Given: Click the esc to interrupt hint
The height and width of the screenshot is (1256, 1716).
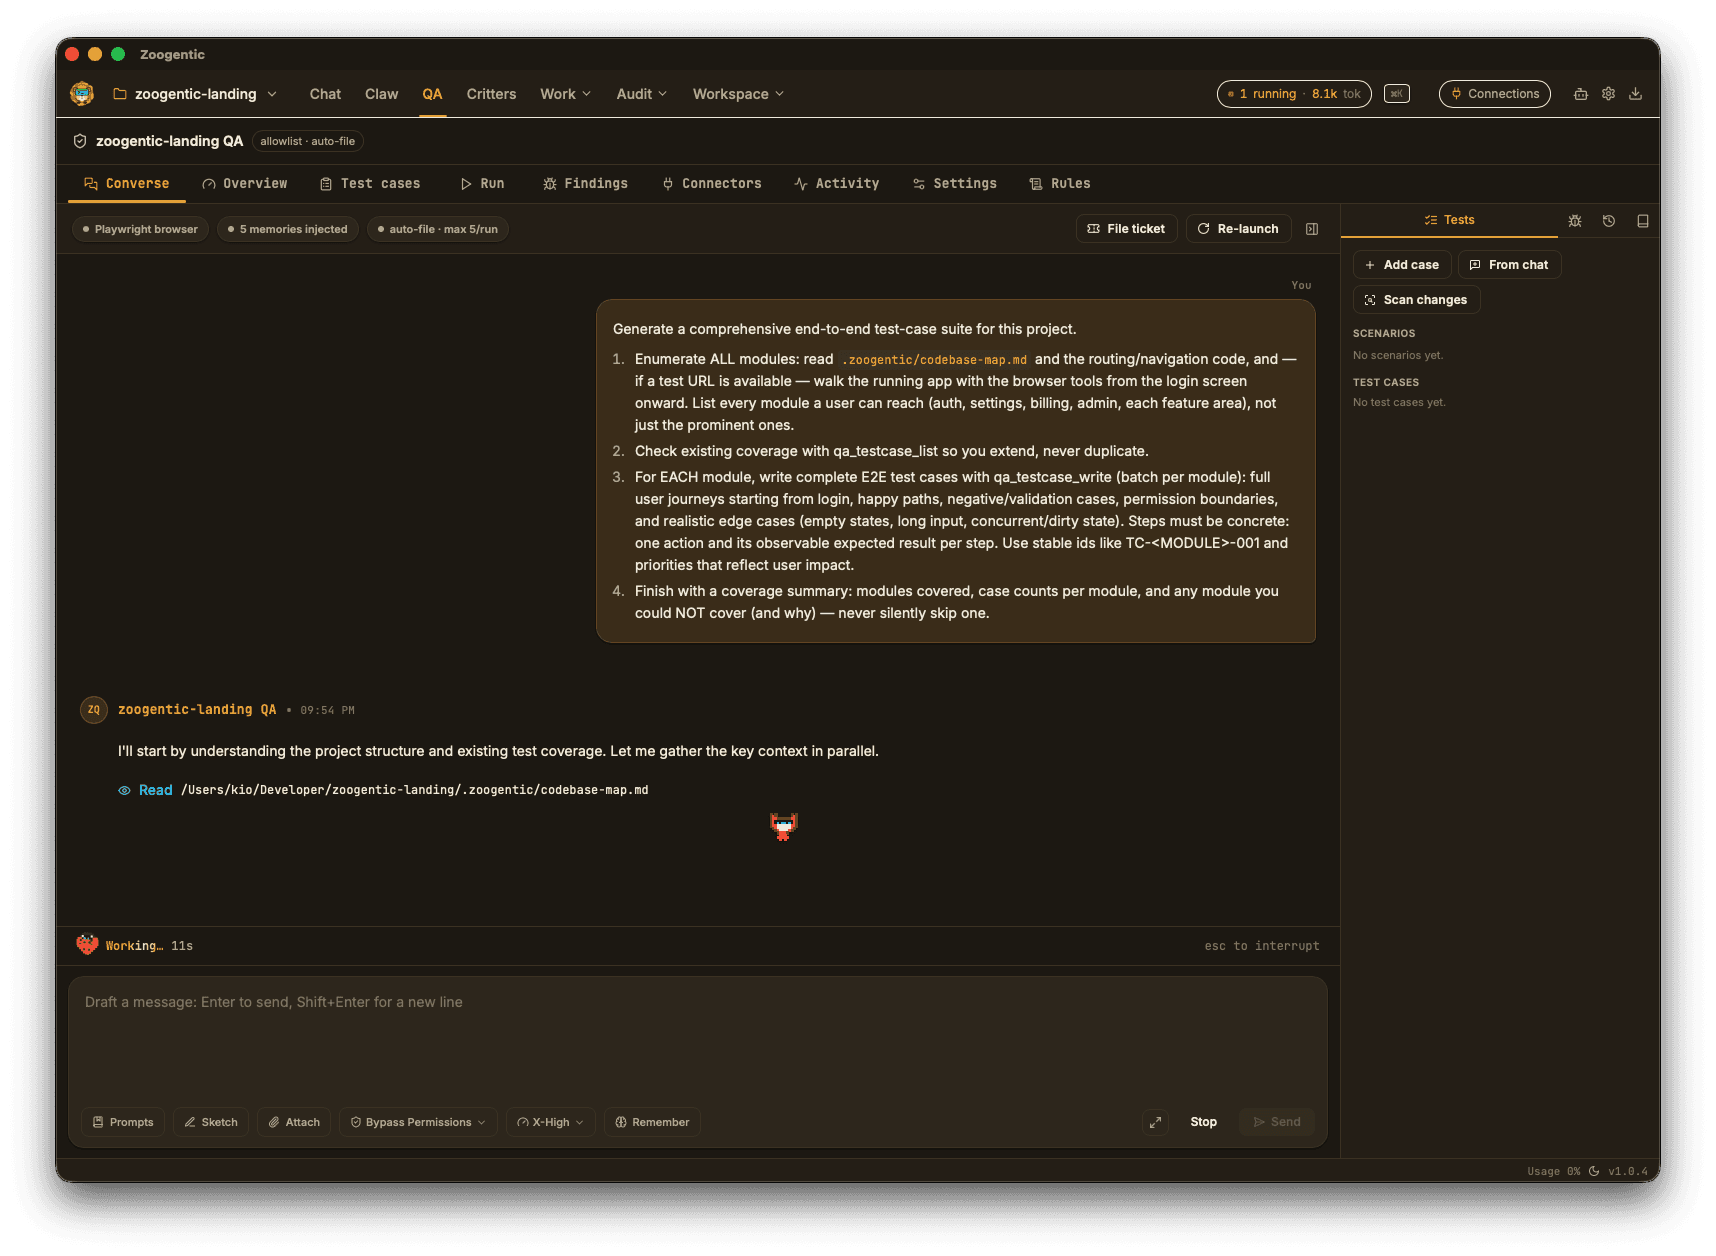Looking at the screenshot, I should (1262, 946).
